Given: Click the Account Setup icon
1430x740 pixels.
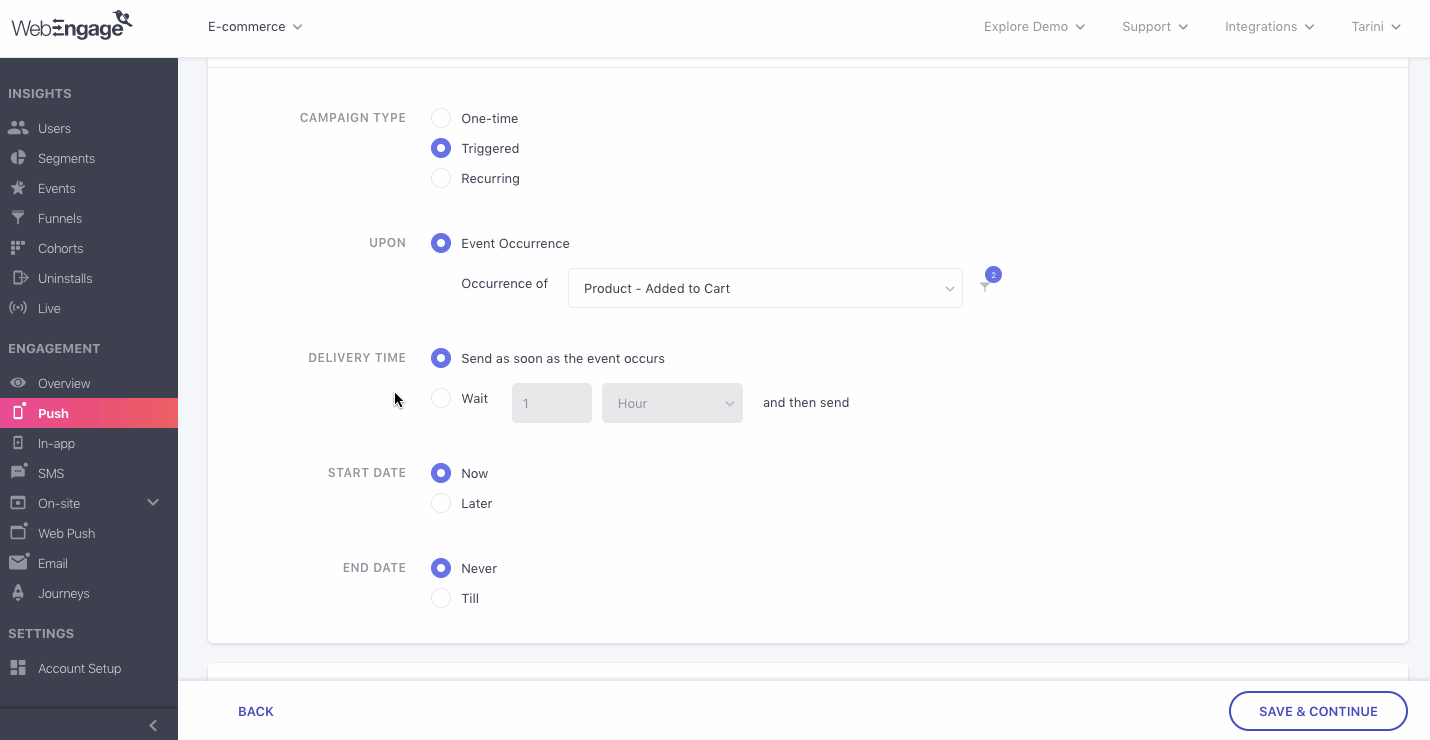Looking at the screenshot, I should pyautogui.click(x=18, y=668).
